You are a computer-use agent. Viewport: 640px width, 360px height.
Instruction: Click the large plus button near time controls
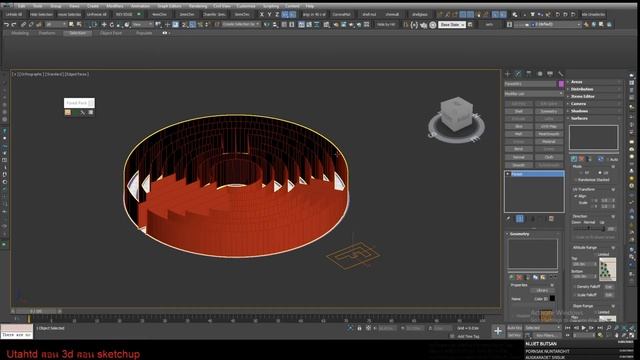pyautogui.click(x=498, y=331)
